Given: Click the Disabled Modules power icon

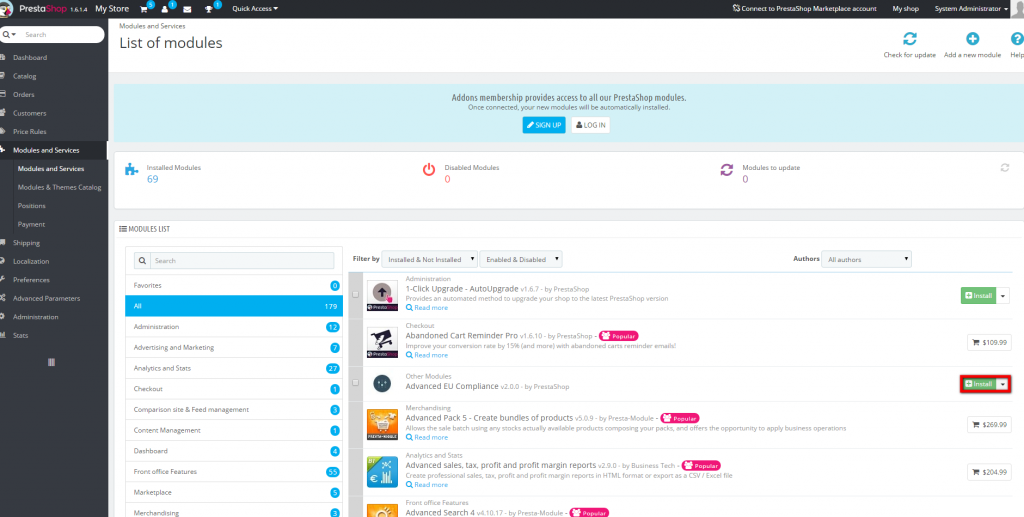Looking at the screenshot, I should pyautogui.click(x=428, y=170).
